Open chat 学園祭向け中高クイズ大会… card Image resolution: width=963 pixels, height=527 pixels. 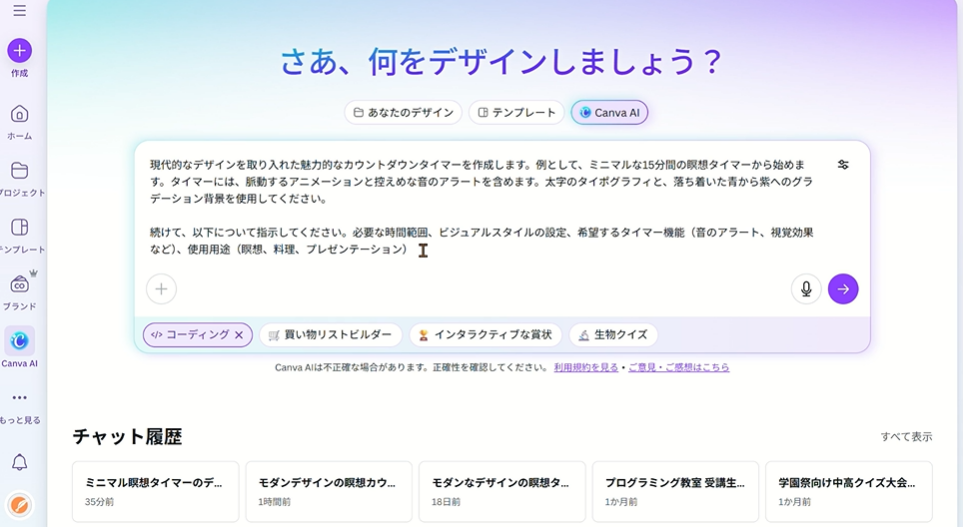848,492
